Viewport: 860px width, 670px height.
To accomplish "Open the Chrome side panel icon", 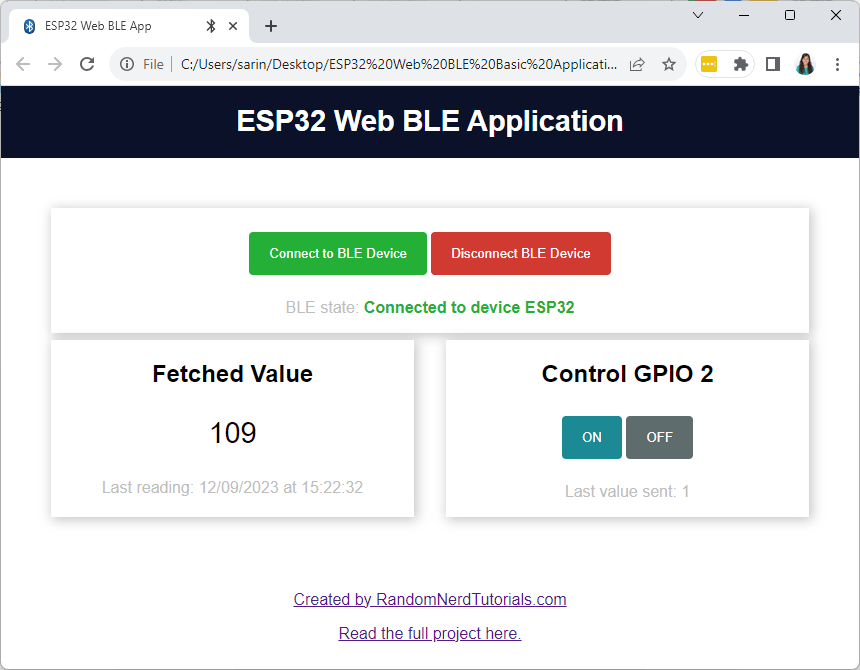I will pos(772,64).
